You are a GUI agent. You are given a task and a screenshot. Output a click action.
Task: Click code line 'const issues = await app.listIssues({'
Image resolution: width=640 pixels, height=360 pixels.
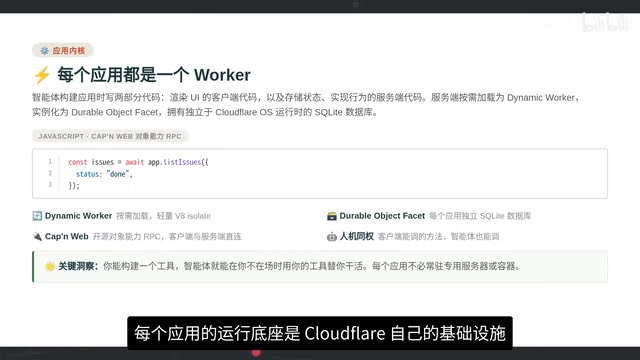pyautogui.click(x=138, y=162)
